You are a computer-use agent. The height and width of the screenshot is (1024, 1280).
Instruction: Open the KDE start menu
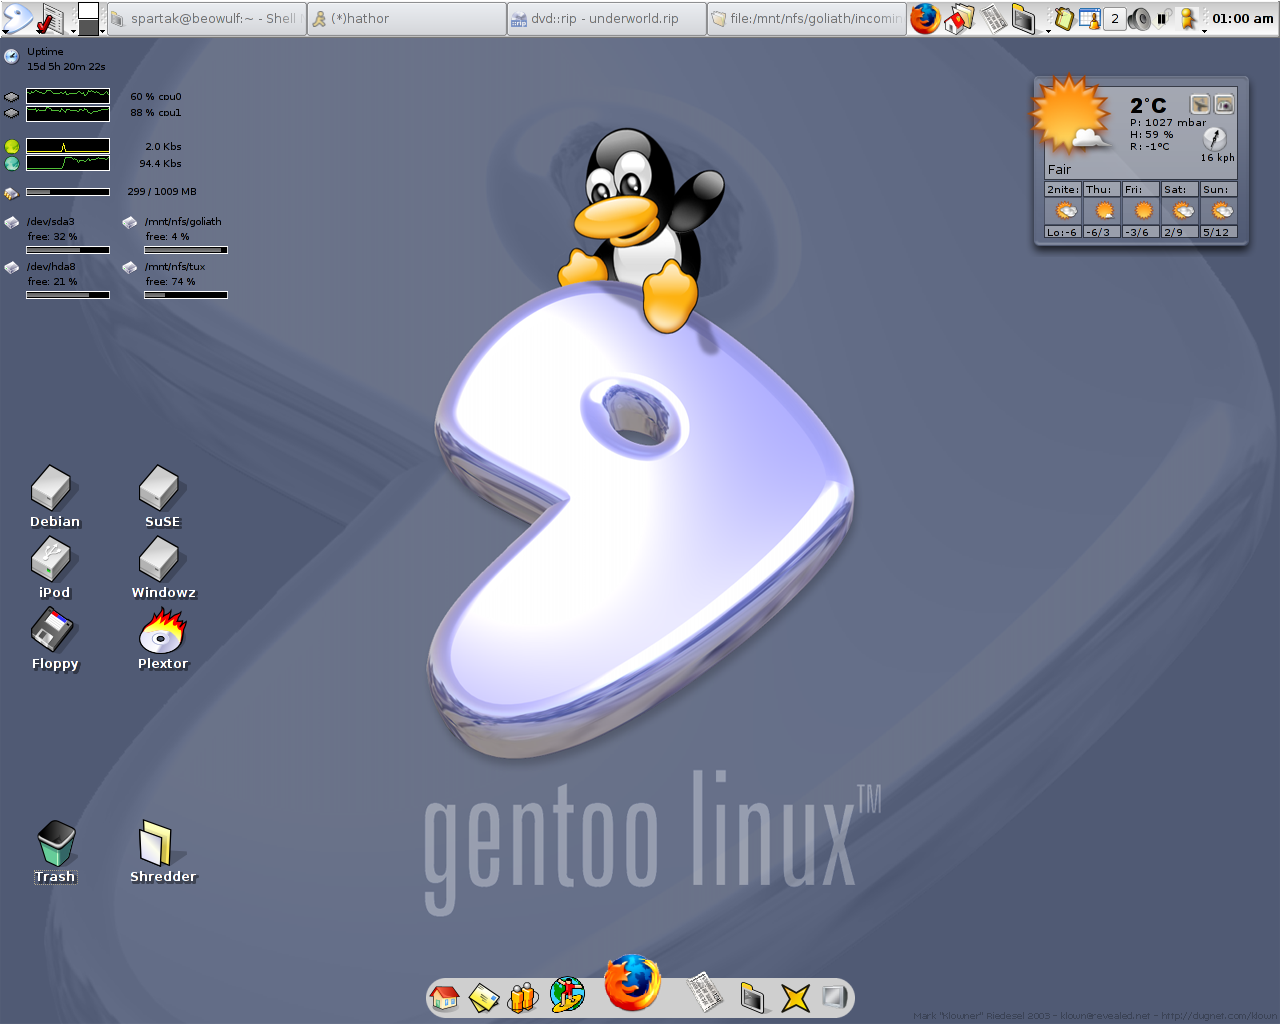click(16, 18)
